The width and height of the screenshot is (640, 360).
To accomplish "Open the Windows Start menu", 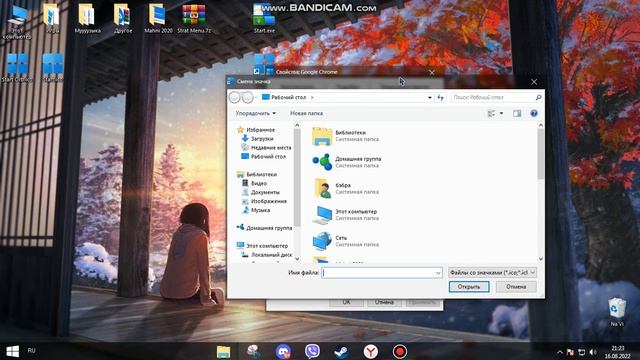I will pos(13,351).
